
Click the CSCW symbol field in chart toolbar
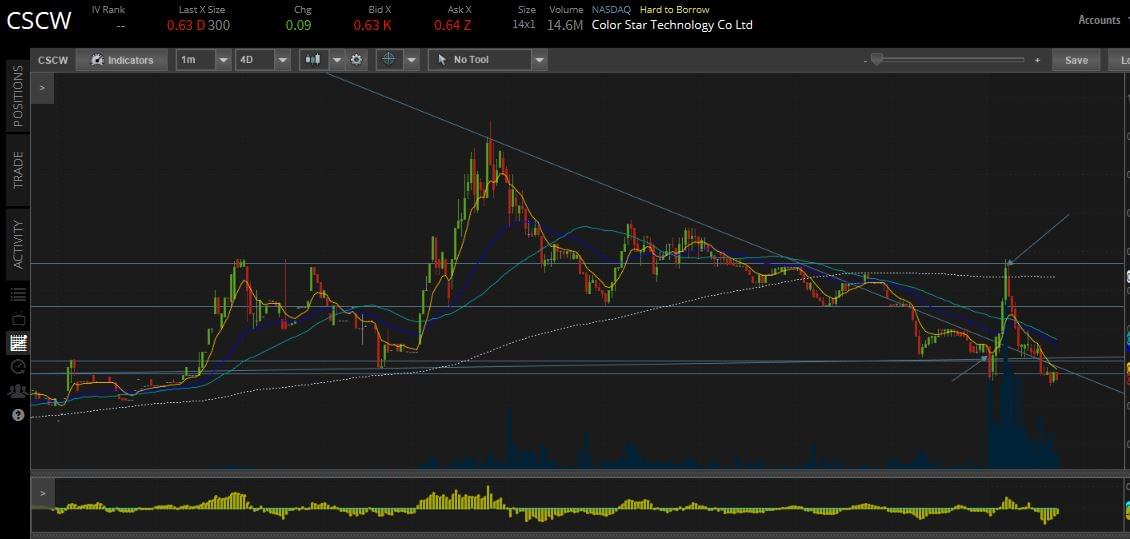[x=53, y=60]
